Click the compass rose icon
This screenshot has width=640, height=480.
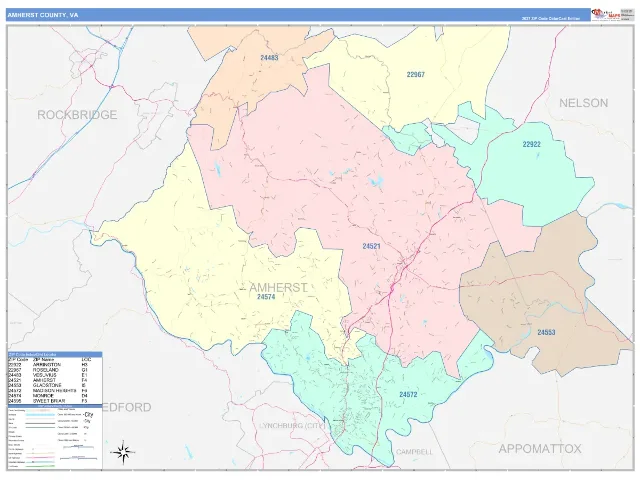pyautogui.click(x=122, y=452)
